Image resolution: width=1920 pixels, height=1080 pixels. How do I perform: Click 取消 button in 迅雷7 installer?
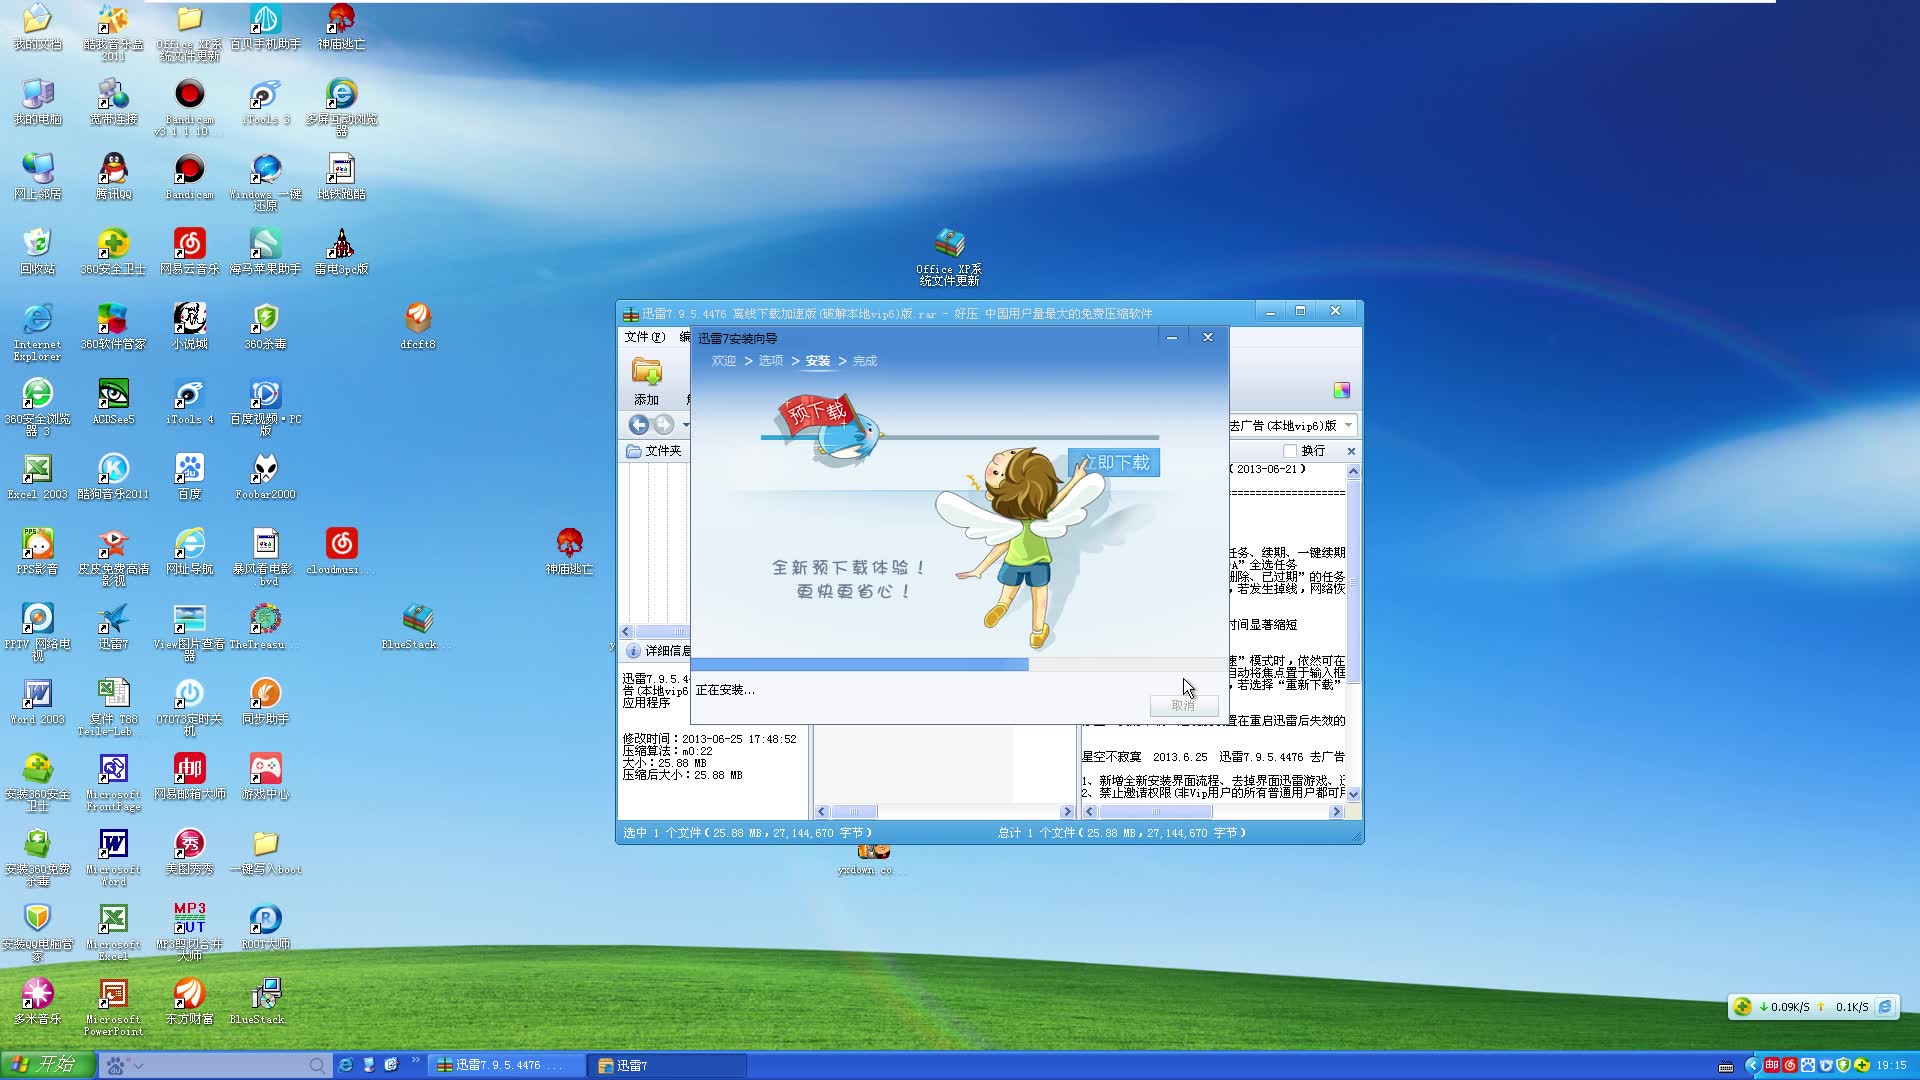click(x=1182, y=706)
